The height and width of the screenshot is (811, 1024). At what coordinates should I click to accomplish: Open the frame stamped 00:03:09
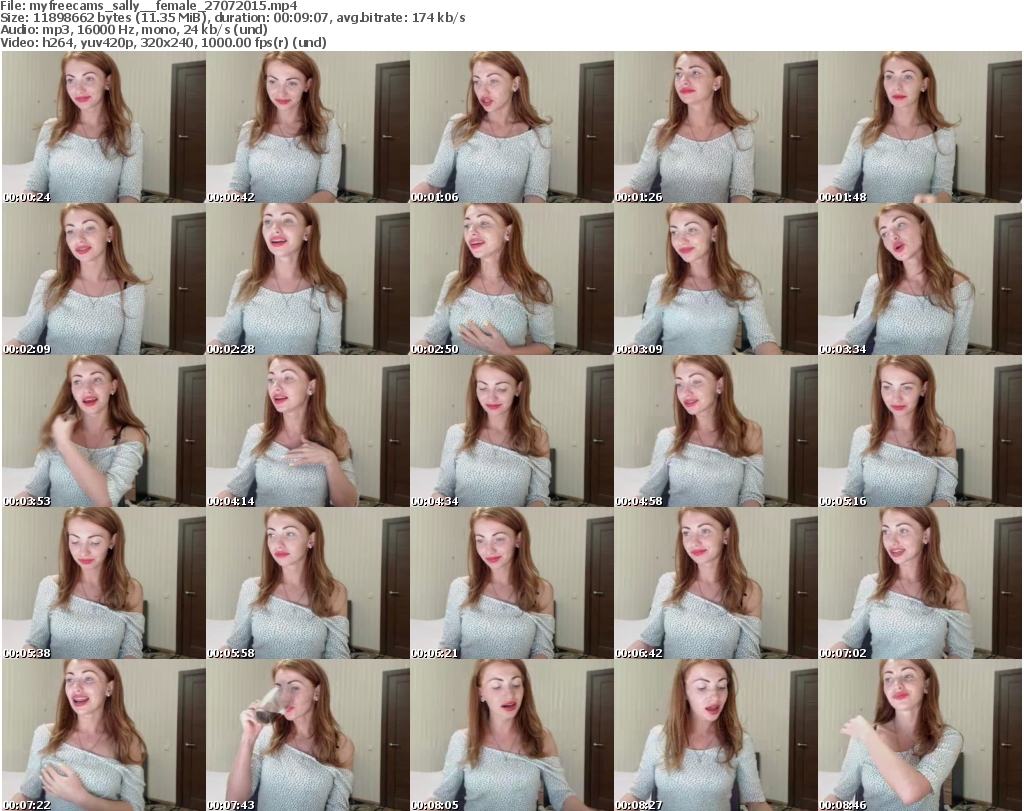[715, 279]
